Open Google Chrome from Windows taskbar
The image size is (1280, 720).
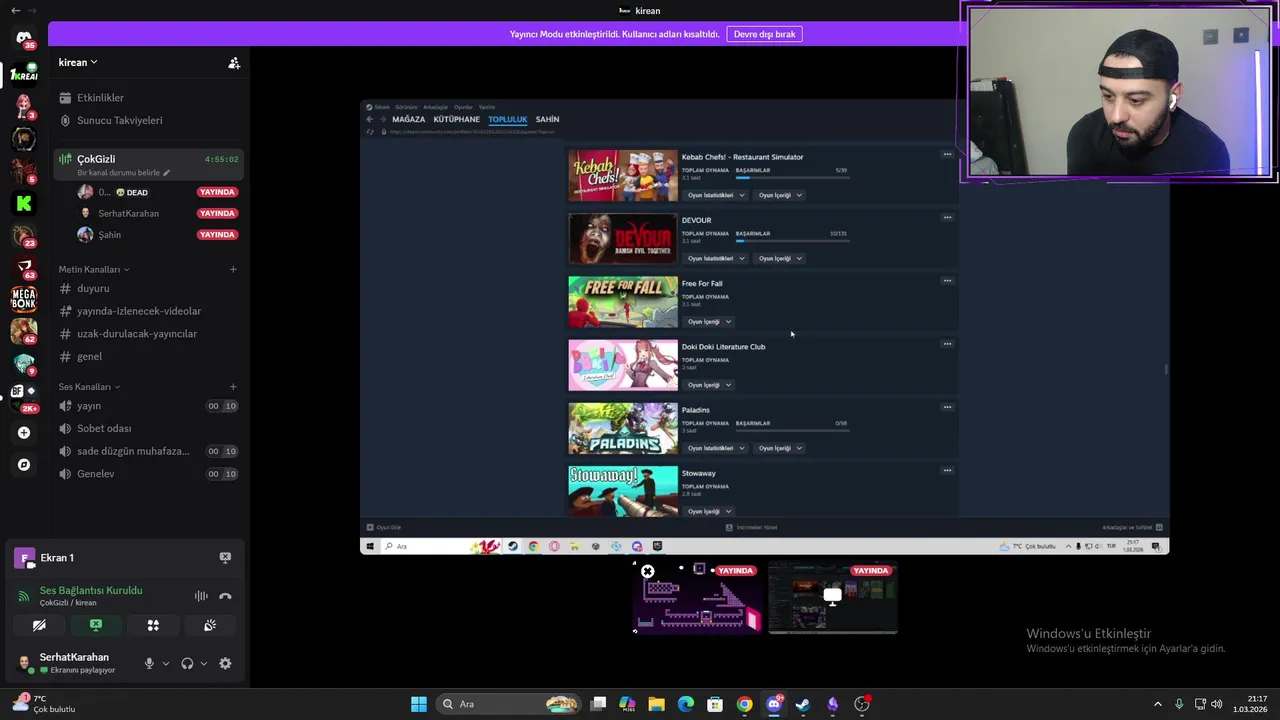[x=744, y=704]
